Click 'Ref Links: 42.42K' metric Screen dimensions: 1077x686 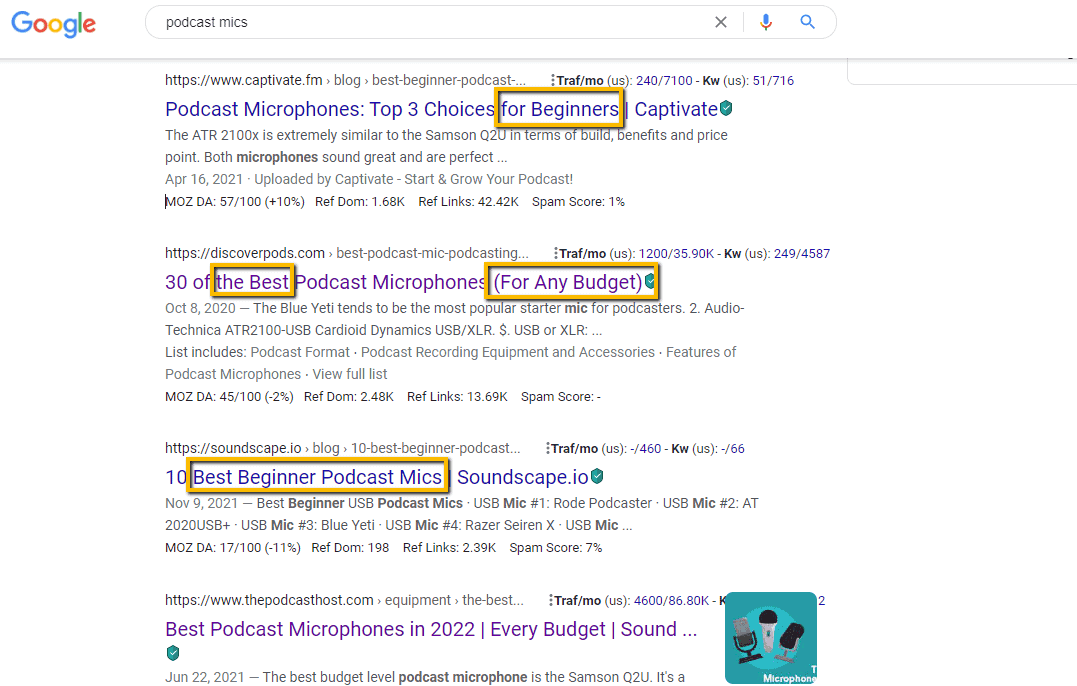click(x=468, y=202)
